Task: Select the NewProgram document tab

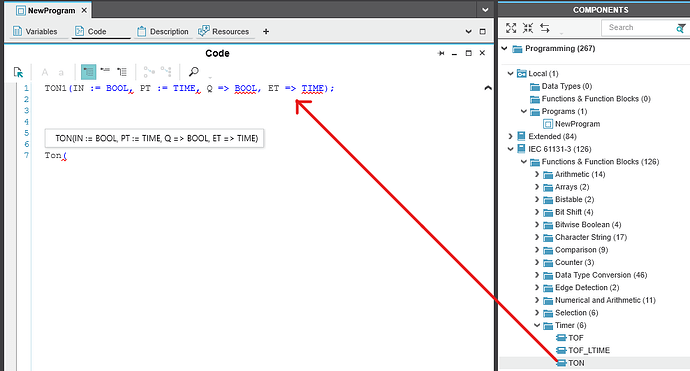Action: pos(46,11)
